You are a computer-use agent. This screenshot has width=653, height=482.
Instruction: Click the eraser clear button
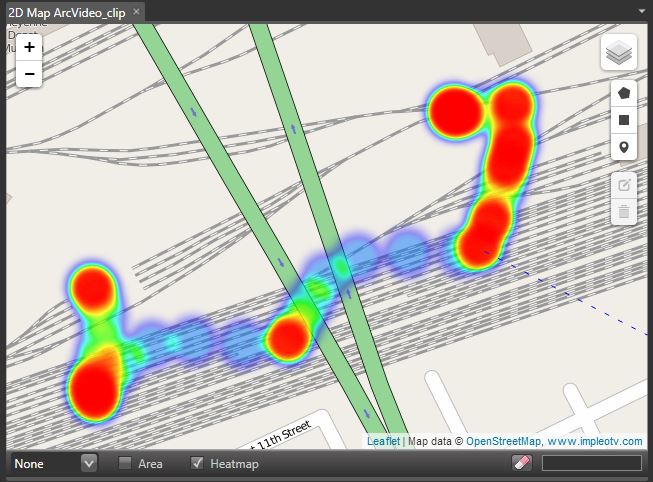(x=521, y=463)
